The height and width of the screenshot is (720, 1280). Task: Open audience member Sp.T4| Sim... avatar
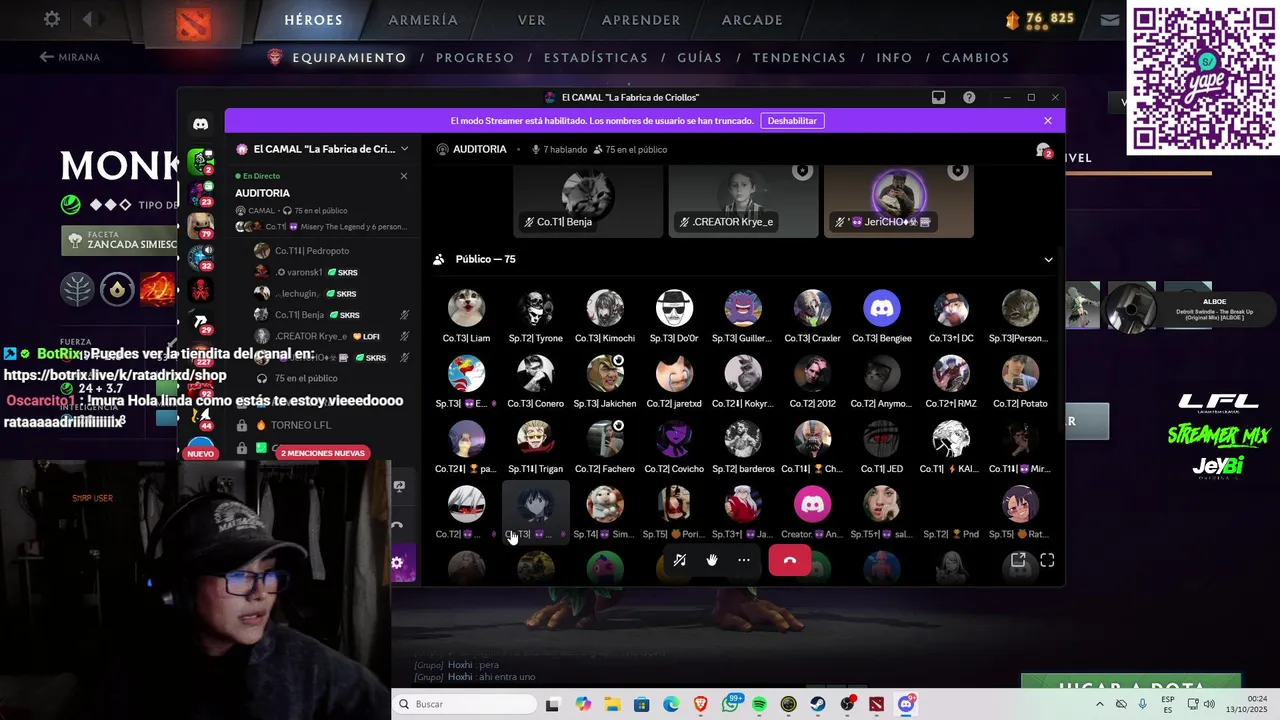(604, 504)
